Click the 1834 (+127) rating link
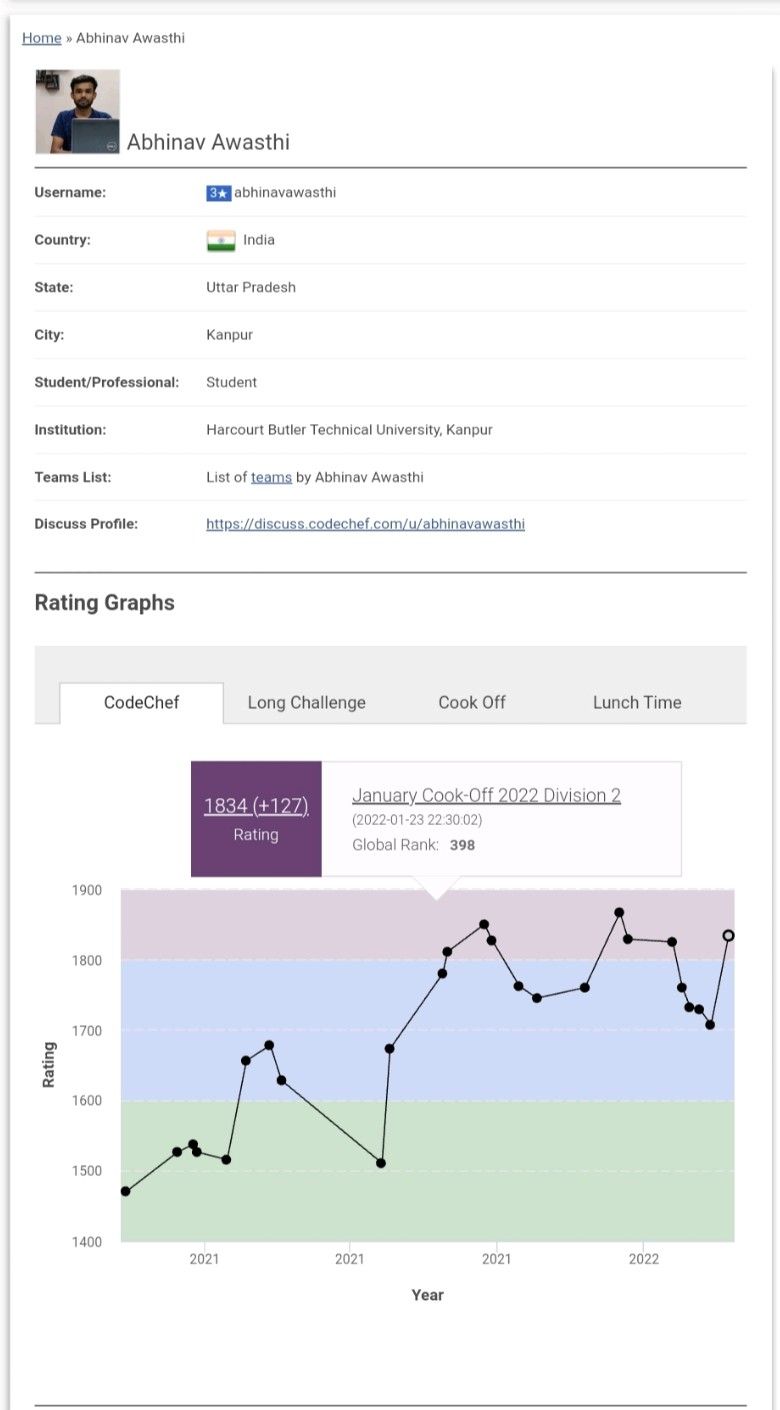780x1410 pixels. tap(256, 806)
